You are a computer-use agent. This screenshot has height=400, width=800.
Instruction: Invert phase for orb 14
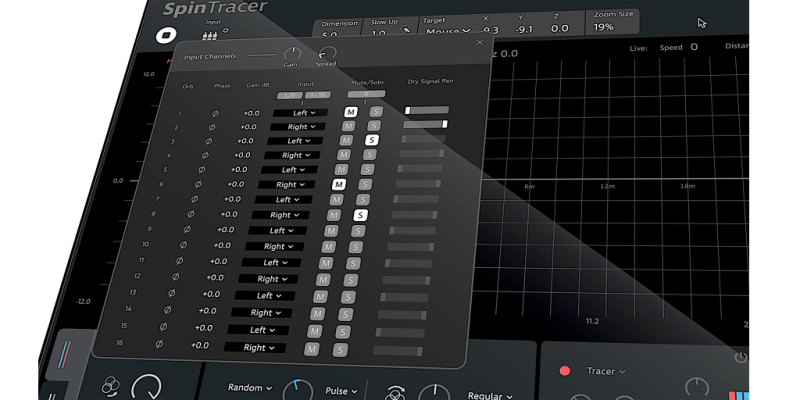[x=167, y=310]
